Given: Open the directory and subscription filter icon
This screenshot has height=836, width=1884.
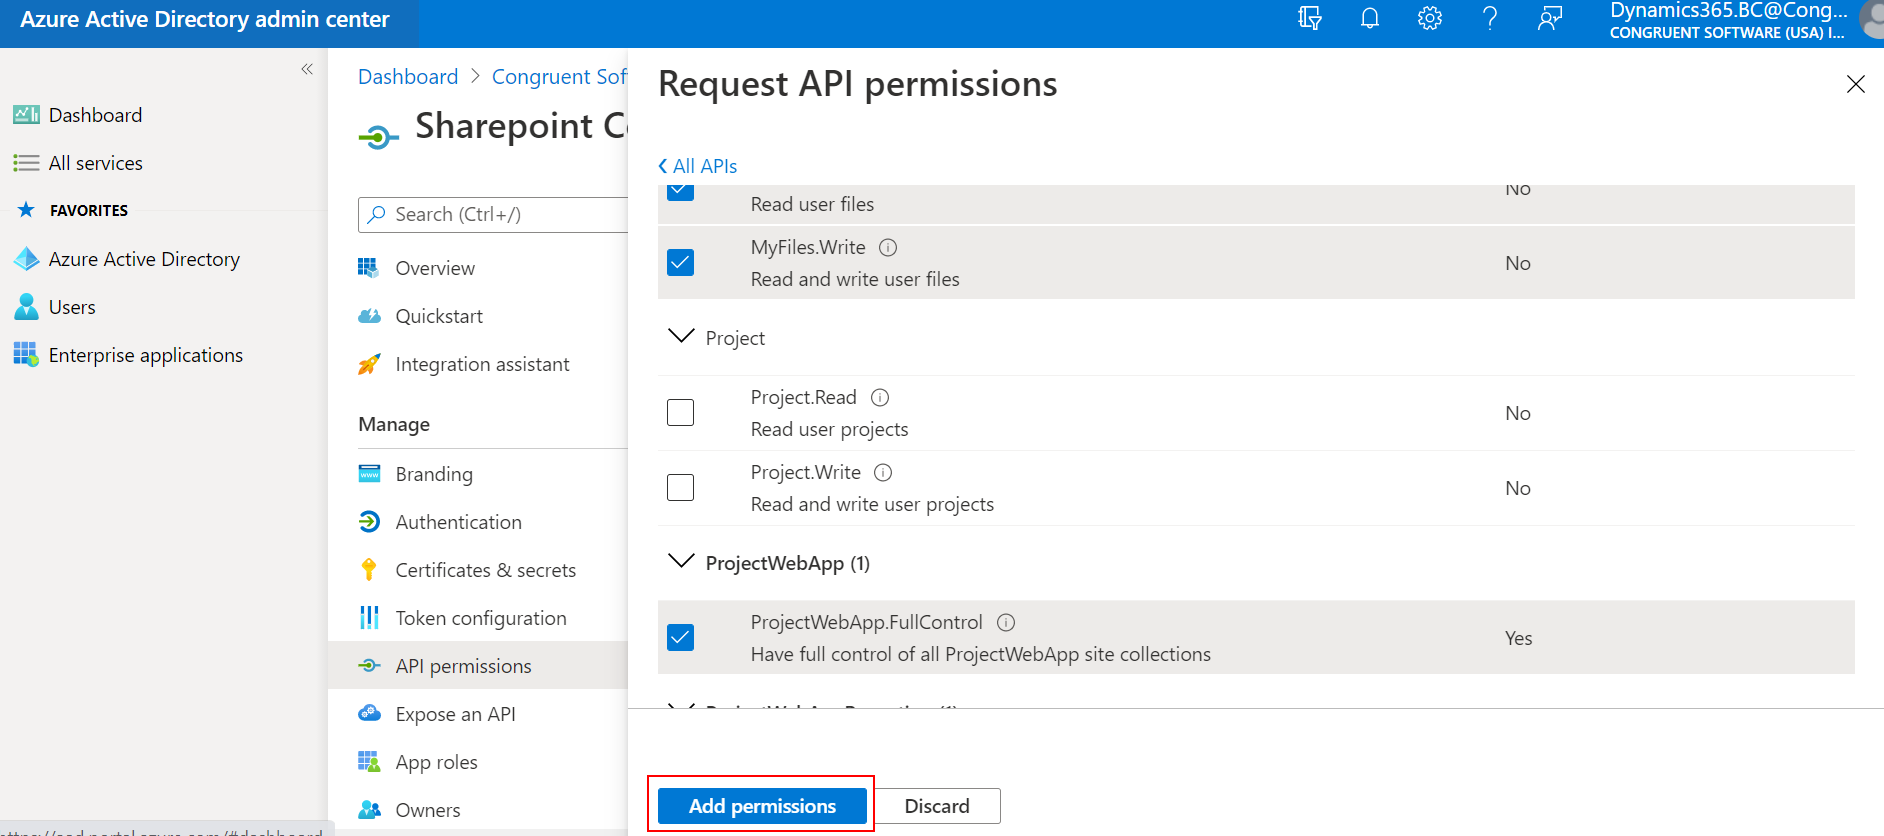Looking at the screenshot, I should 1310,18.
